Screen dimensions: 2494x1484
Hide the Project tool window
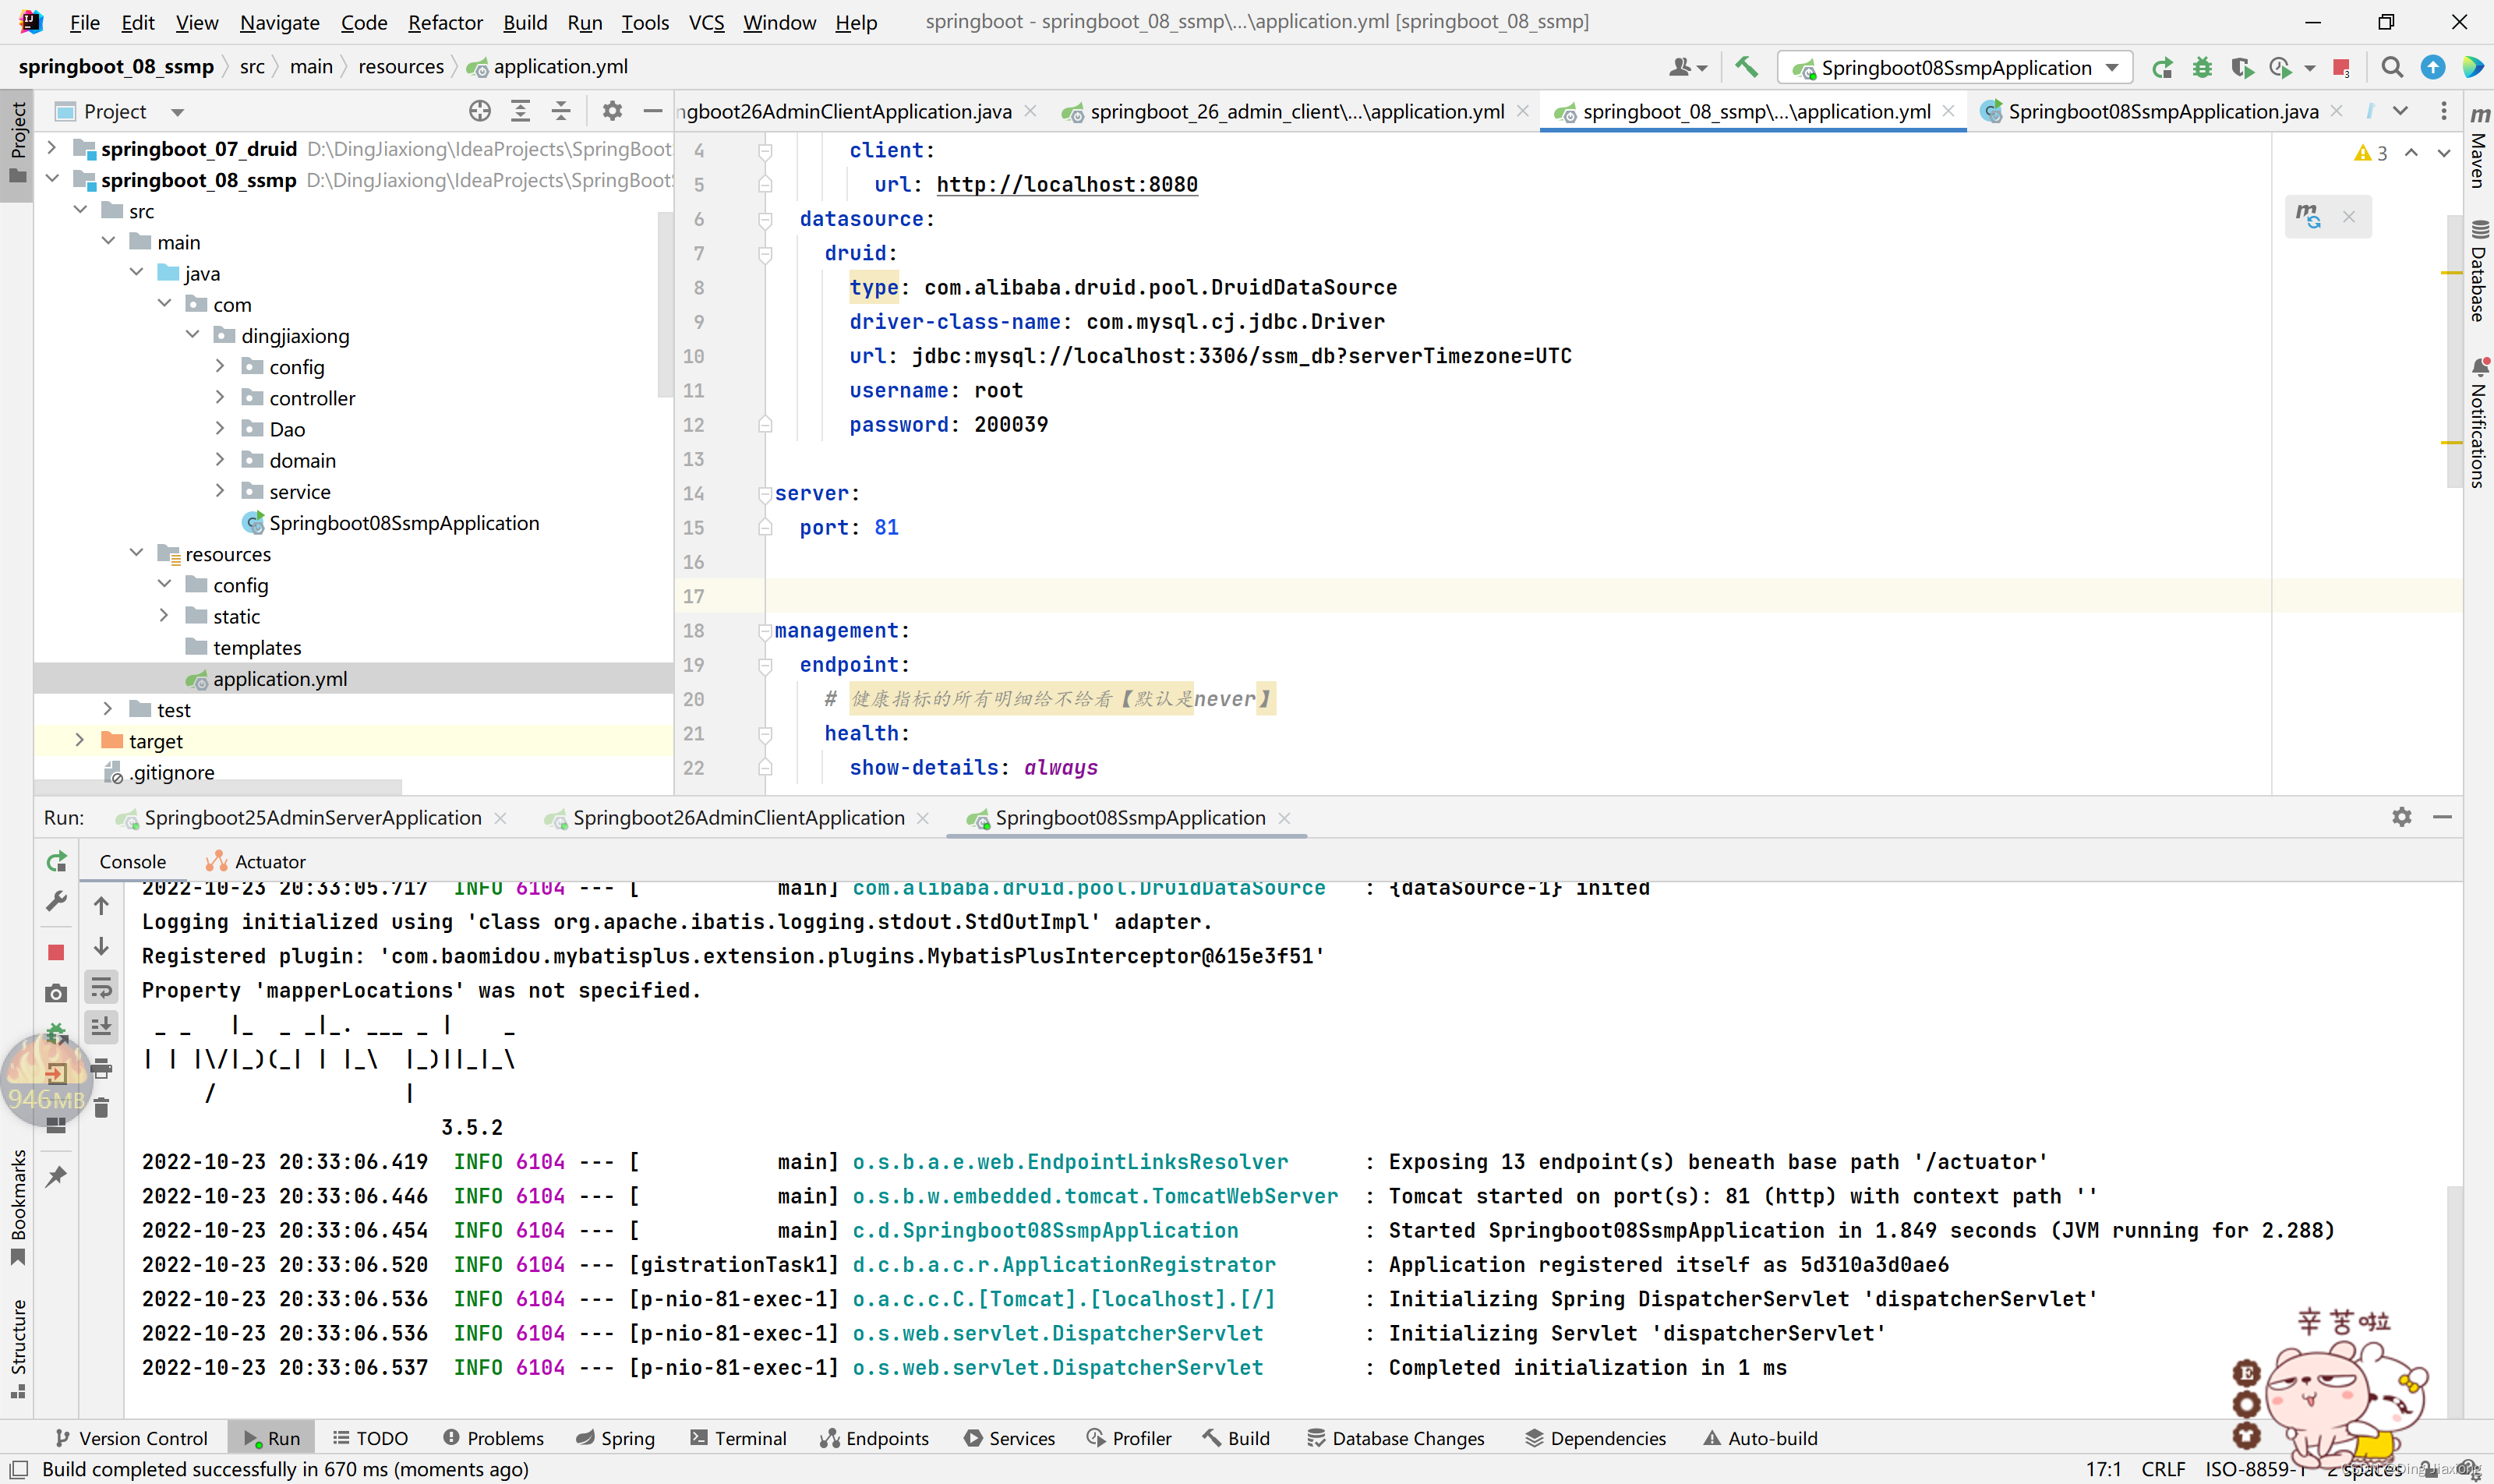coord(653,111)
